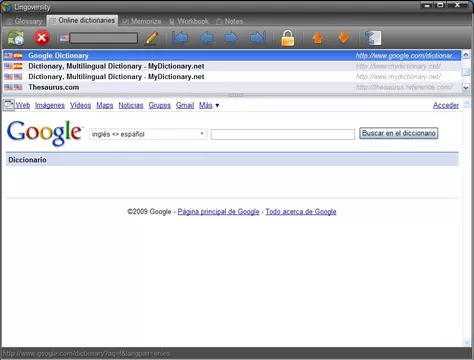Click the Imágenes link

(x=50, y=105)
